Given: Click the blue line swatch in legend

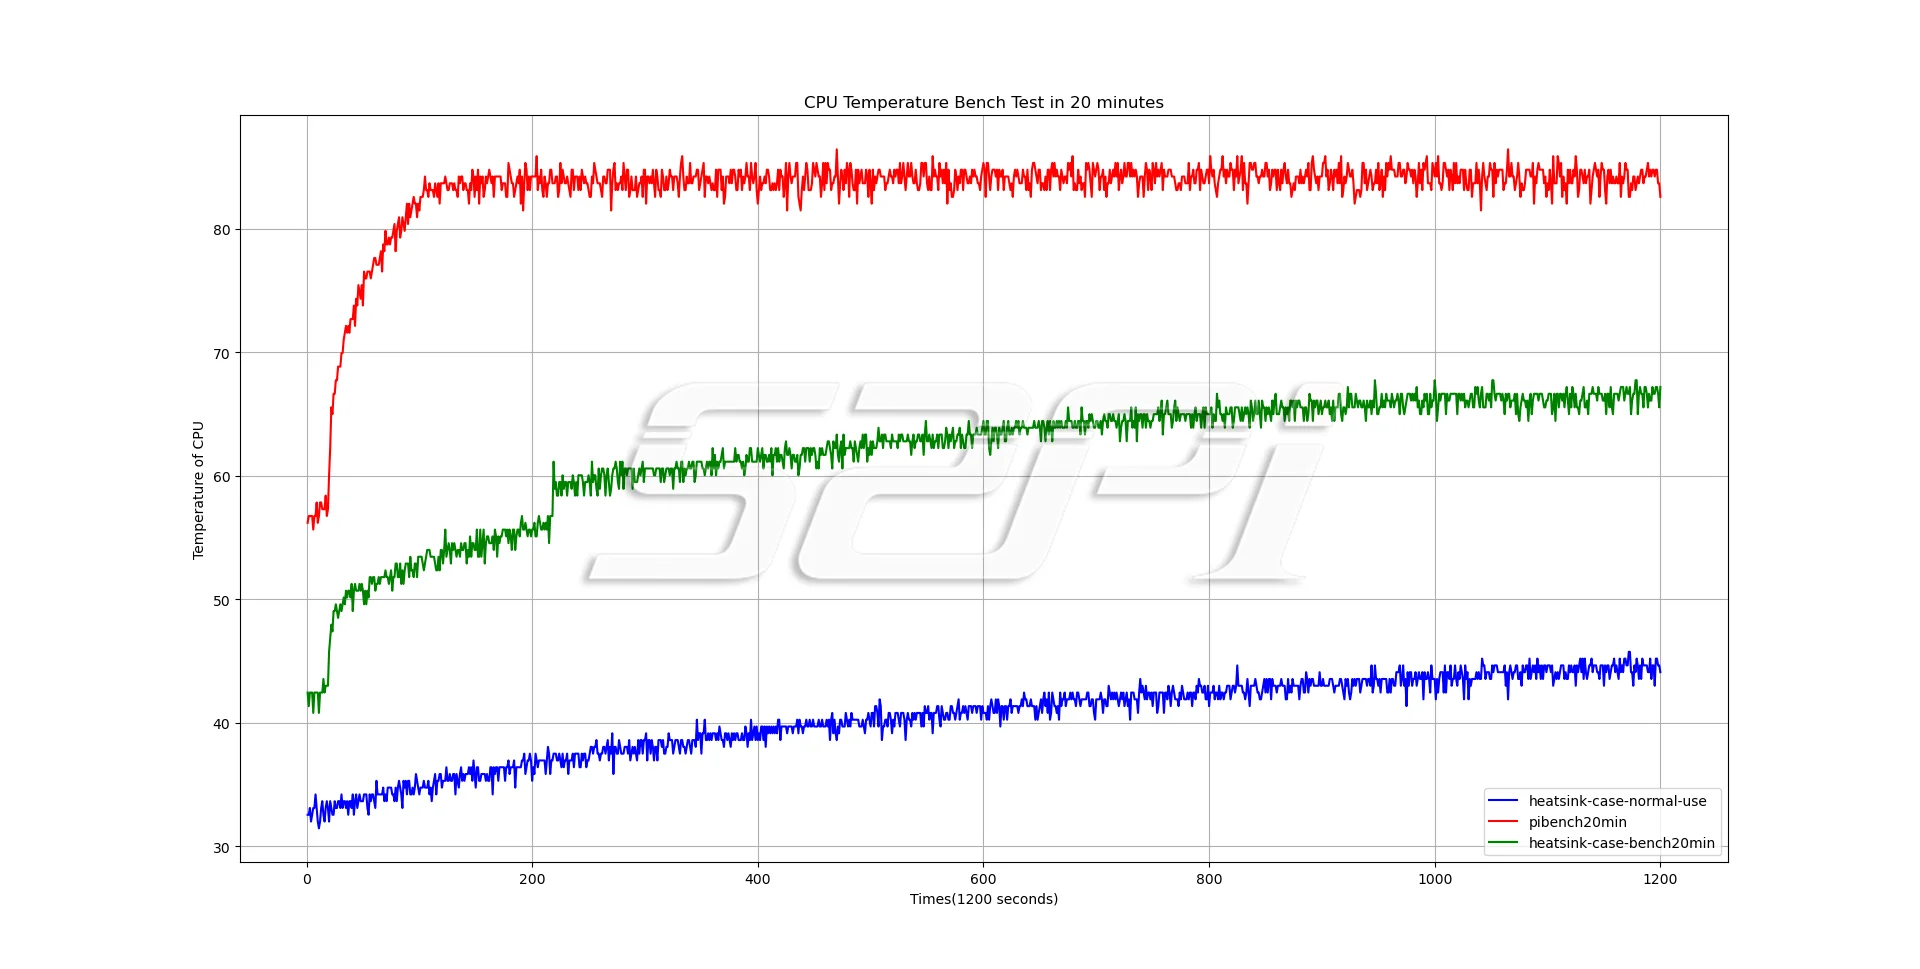Looking at the screenshot, I should point(1503,801).
